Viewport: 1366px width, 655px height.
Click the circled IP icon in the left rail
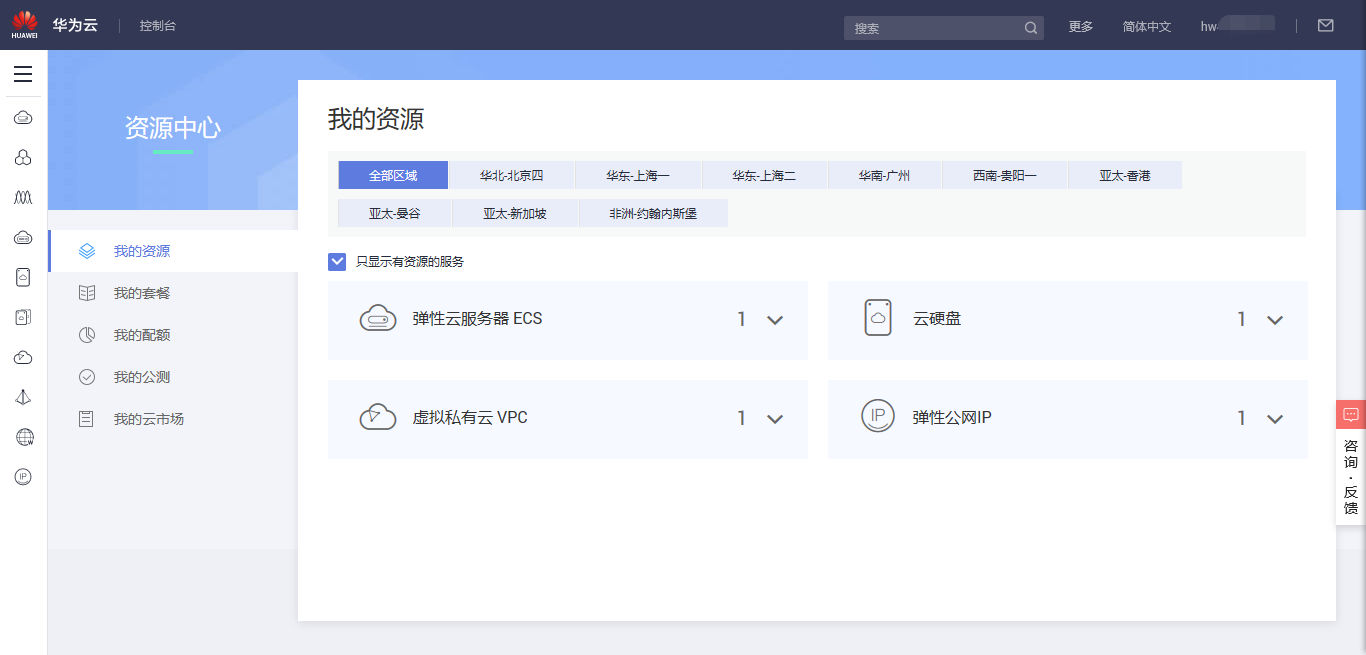pos(23,477)
